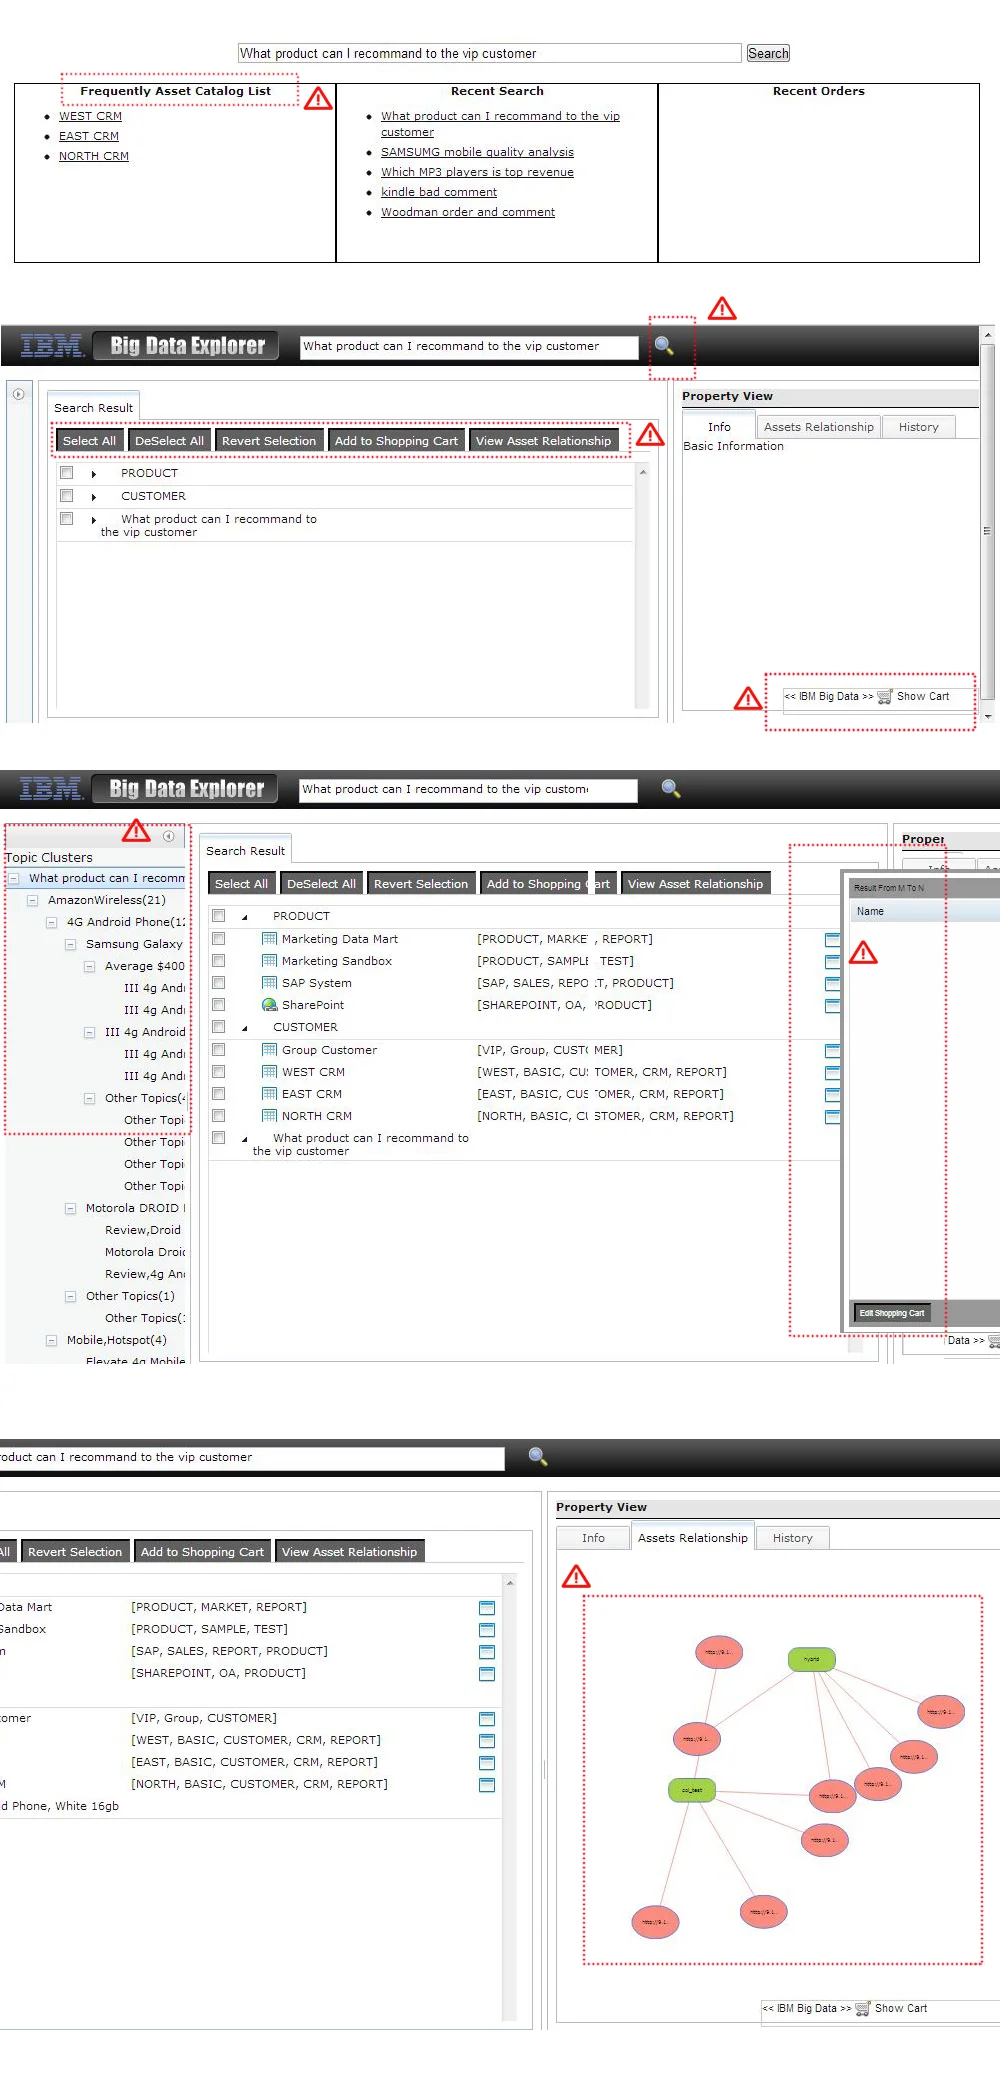Click the Marketing Sandbox table icon
The image size is (1000, 2088).
(x=269, y=961)
